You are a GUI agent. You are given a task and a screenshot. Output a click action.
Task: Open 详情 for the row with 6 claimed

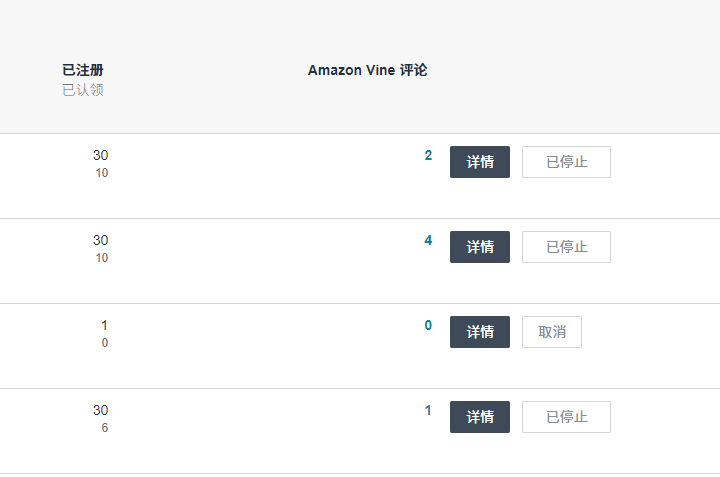tap(479, 417)
